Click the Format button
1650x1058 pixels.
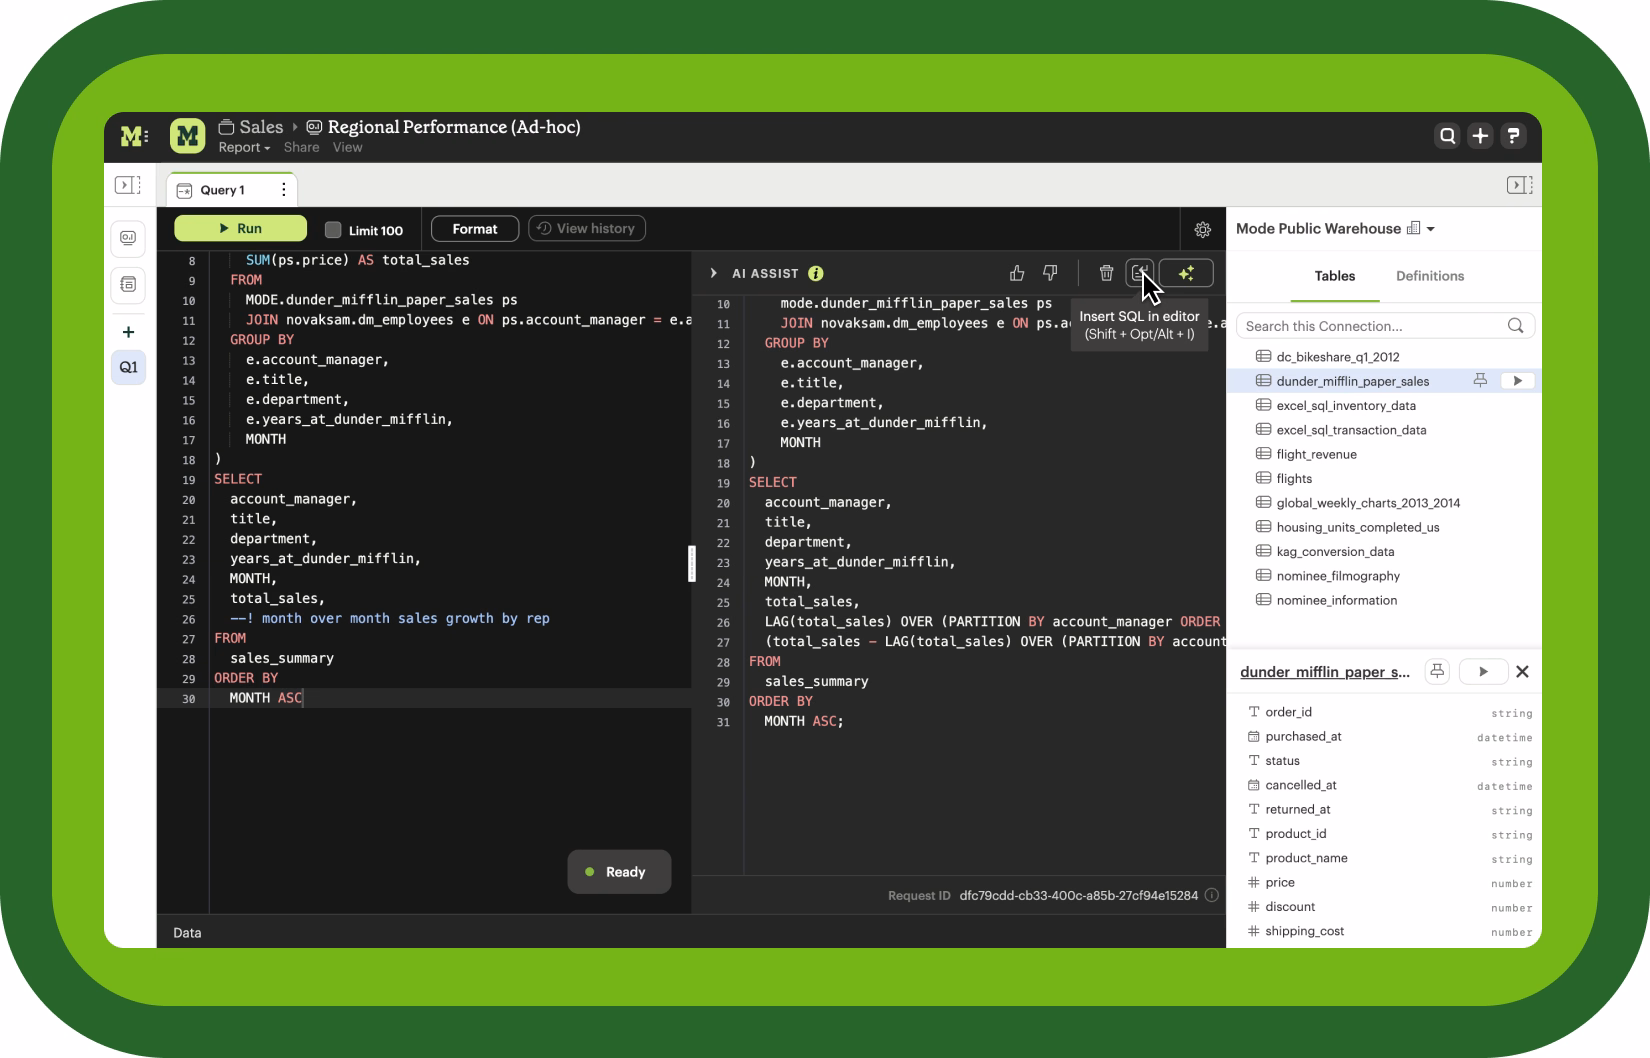tap(474, 229)
